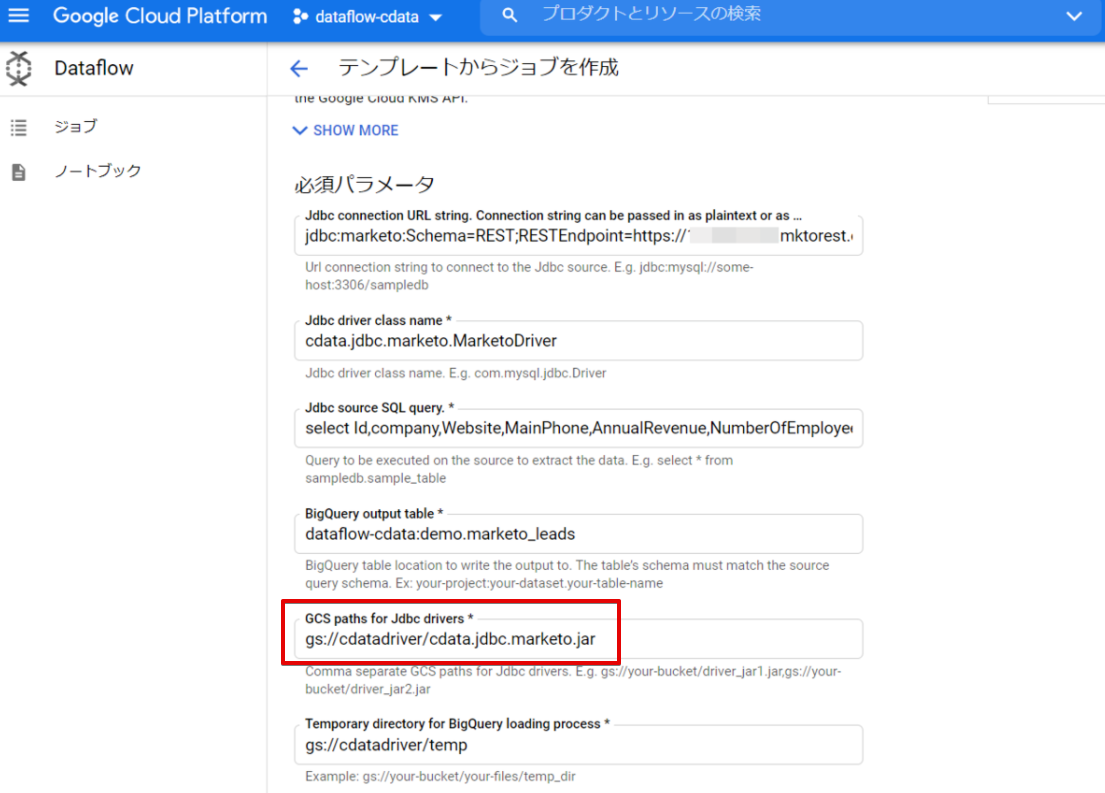Image resolution: width=1105 pixels, height=793 pixels.
Task: Click the テンプレートからジョブを作成 page title
Action: 478,68
